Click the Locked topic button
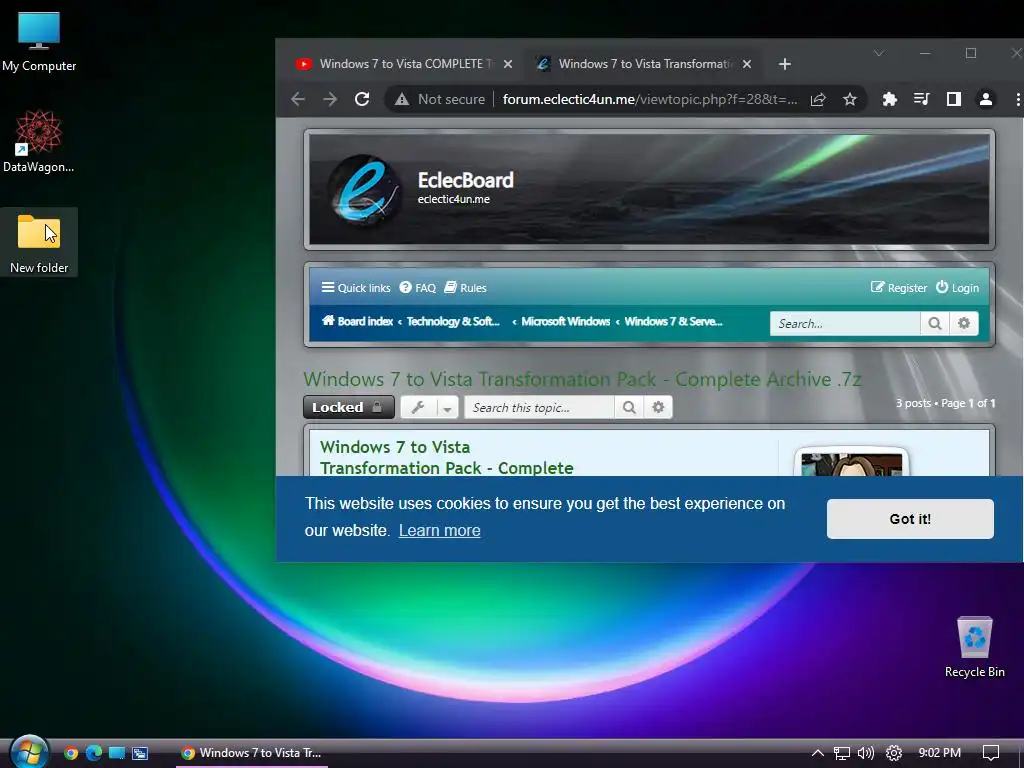The height and width of the screenshot is (768, 1024). 349,407
